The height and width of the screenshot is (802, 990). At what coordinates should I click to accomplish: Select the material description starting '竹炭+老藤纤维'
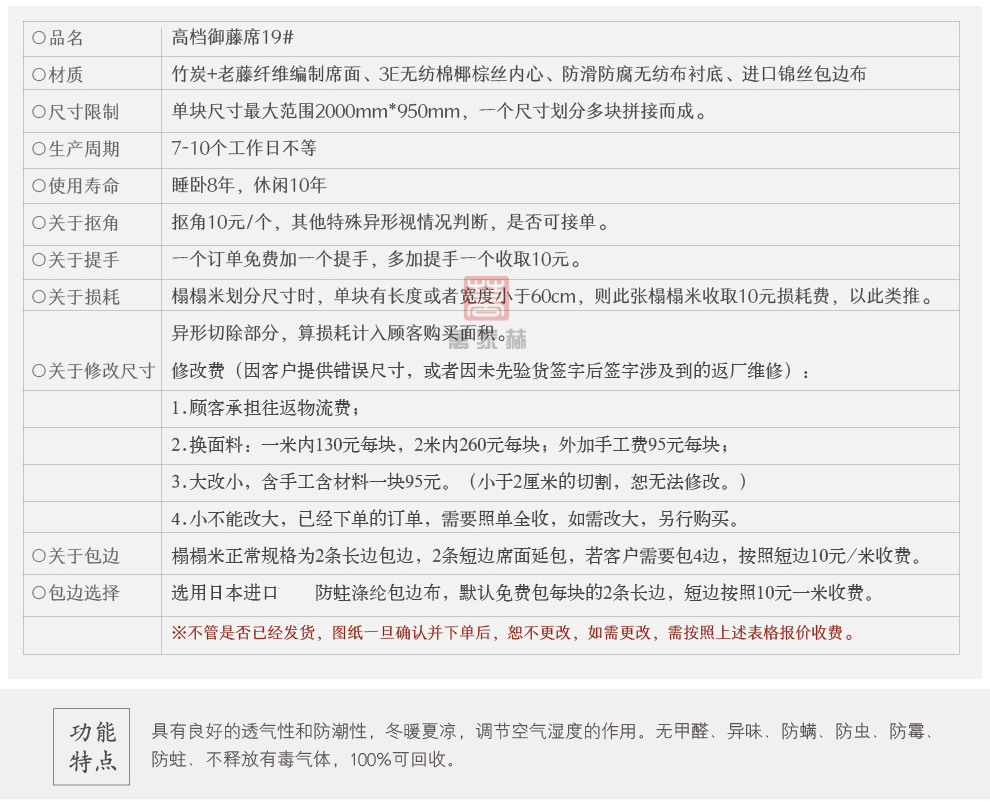click(518, 74)
